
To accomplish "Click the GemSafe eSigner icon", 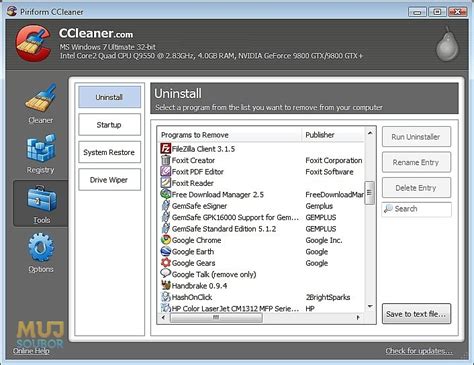I will (166, 206).
